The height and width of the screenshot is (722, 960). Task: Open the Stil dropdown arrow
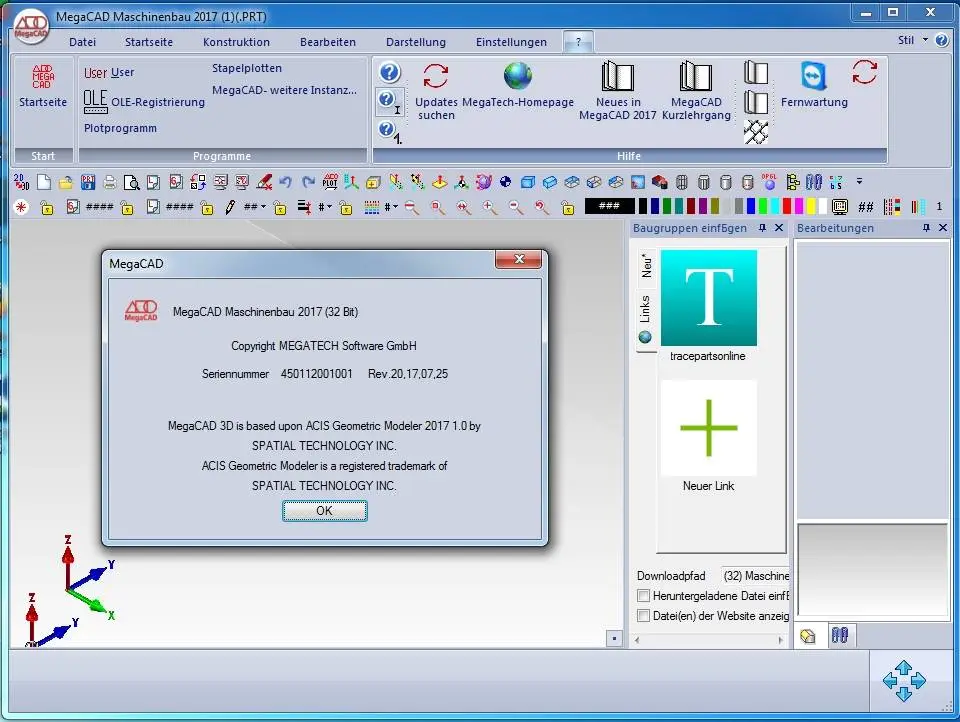coord(925,40)
